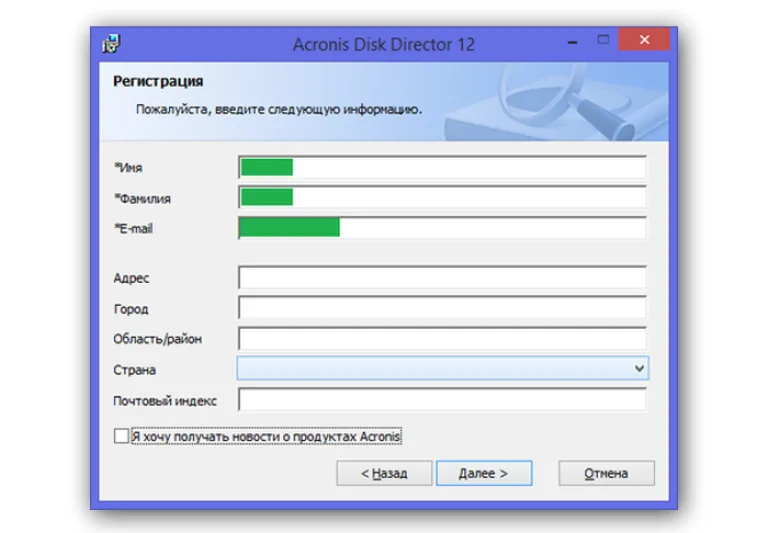Click the Страна label
The height and width of the screenshot is (533, 768).
click(134, 370)
